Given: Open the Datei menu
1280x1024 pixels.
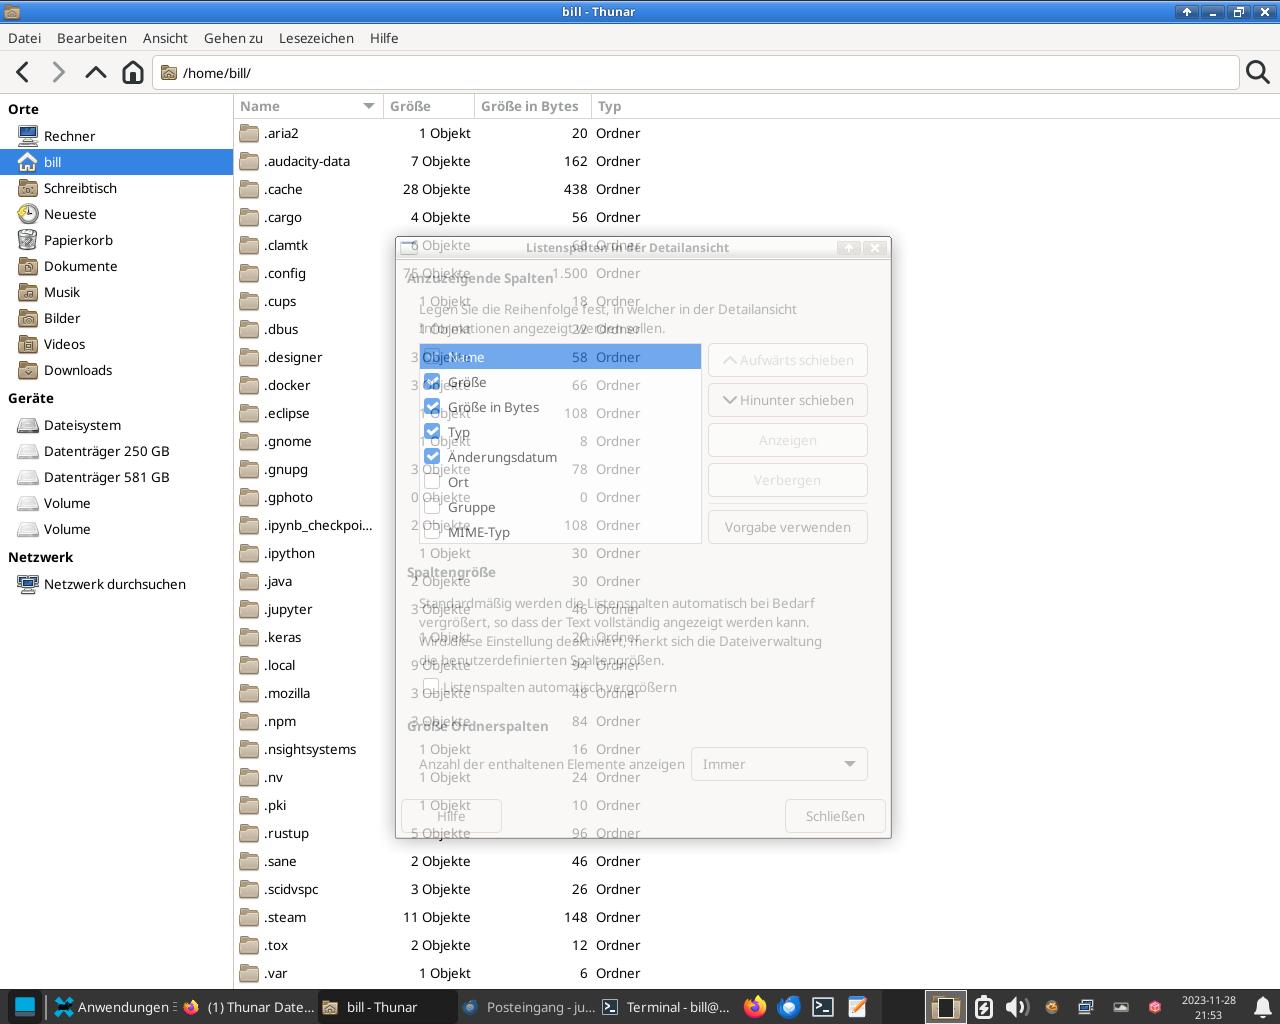Looking at the screenshot, I should click(x=25, y=38).
